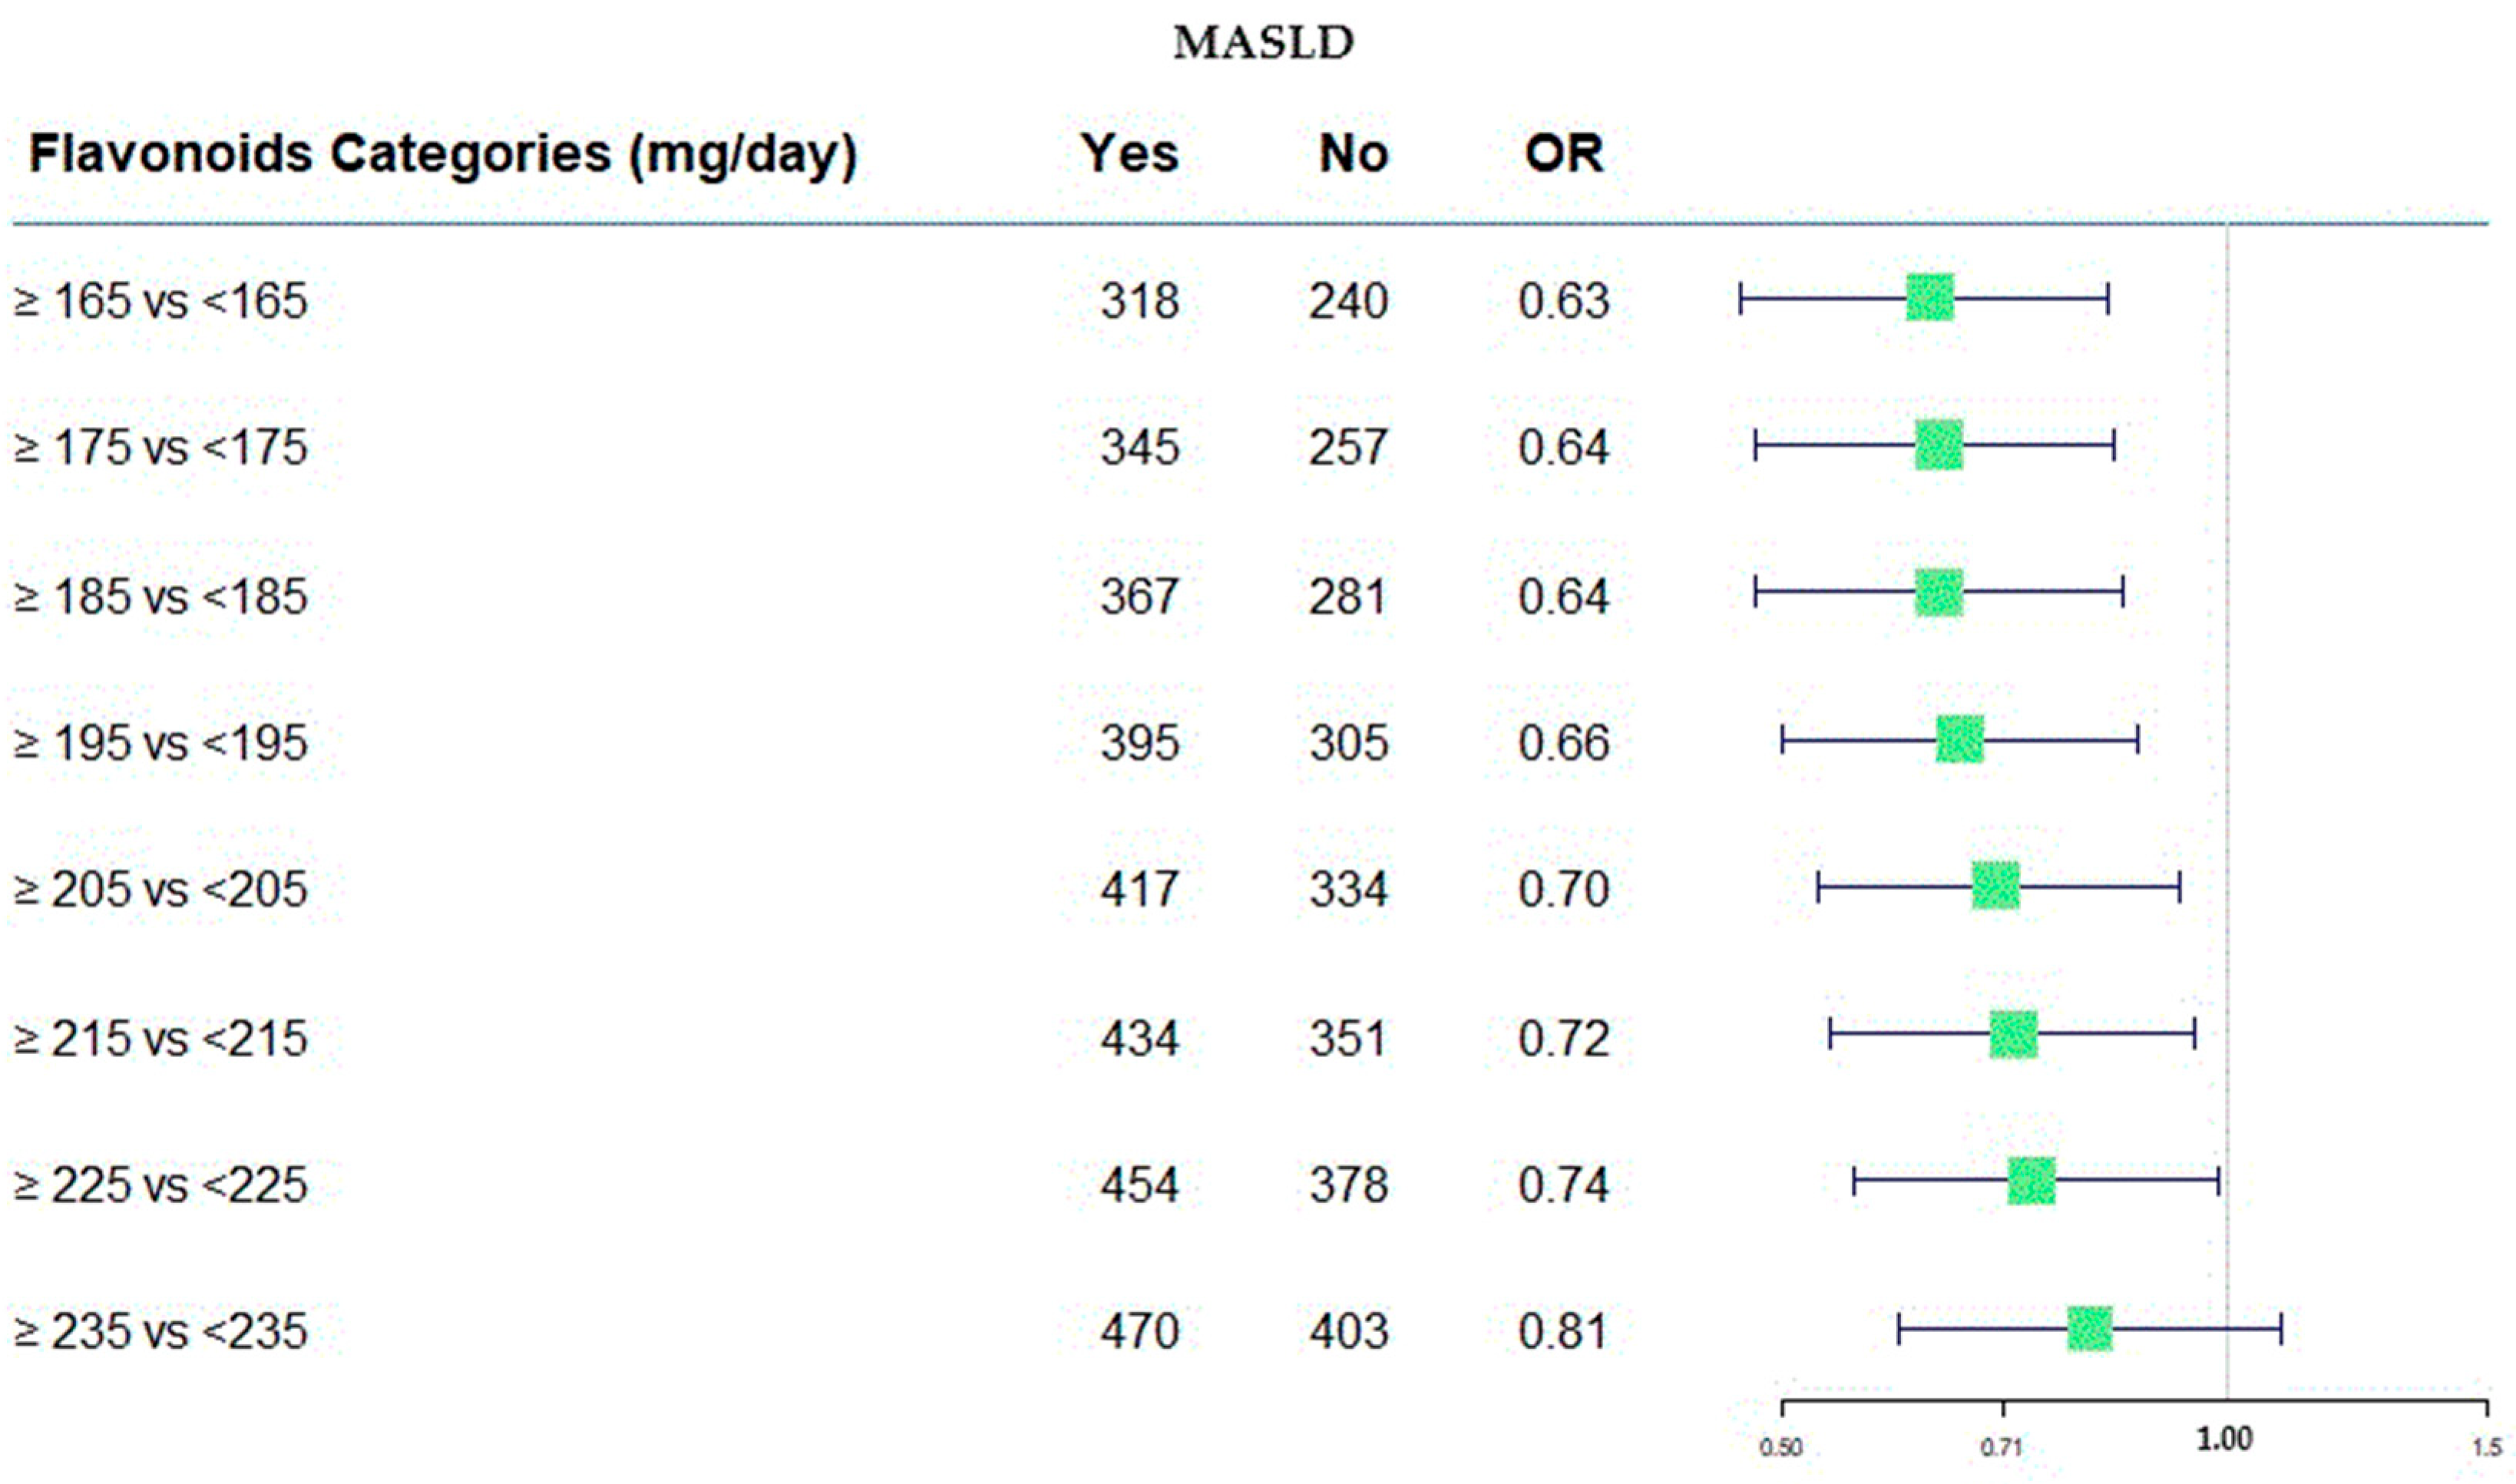Image resolution: width=2516 pixels, height=1484 pixels.
Task: Click the Yes count 470
Action: [x=1140, y=1331]
